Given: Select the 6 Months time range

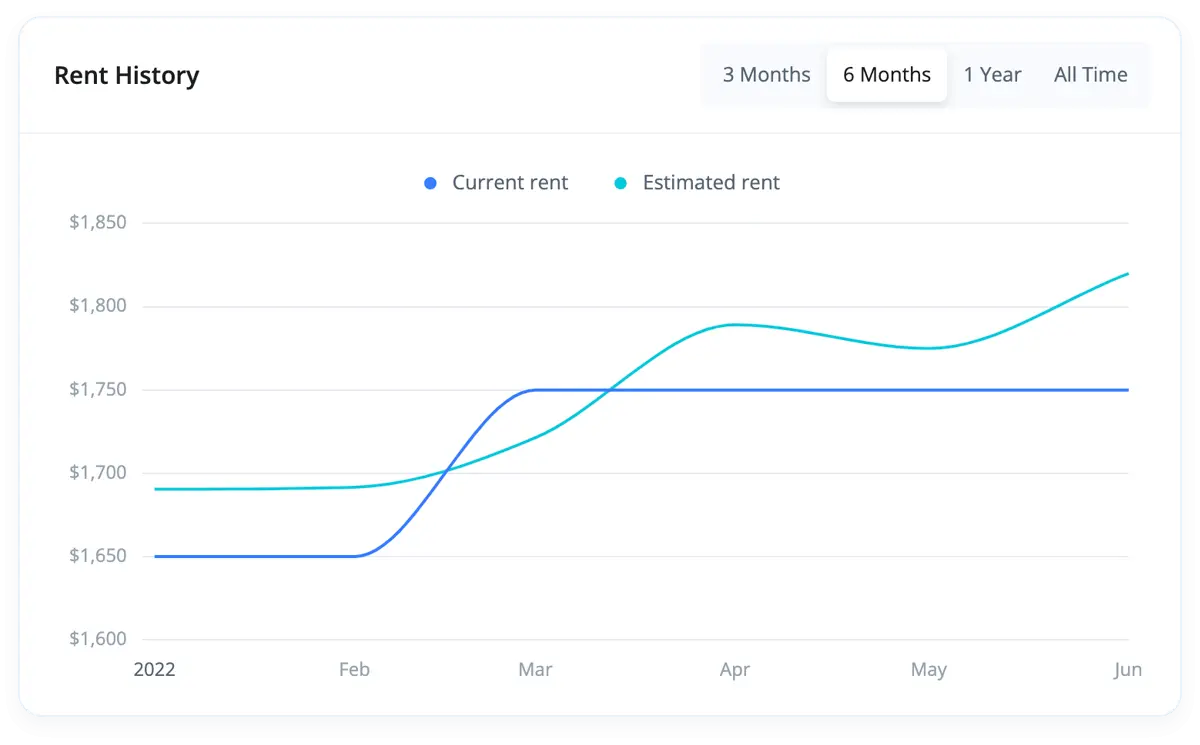Looking at the screenshot, I should (886, 75).
